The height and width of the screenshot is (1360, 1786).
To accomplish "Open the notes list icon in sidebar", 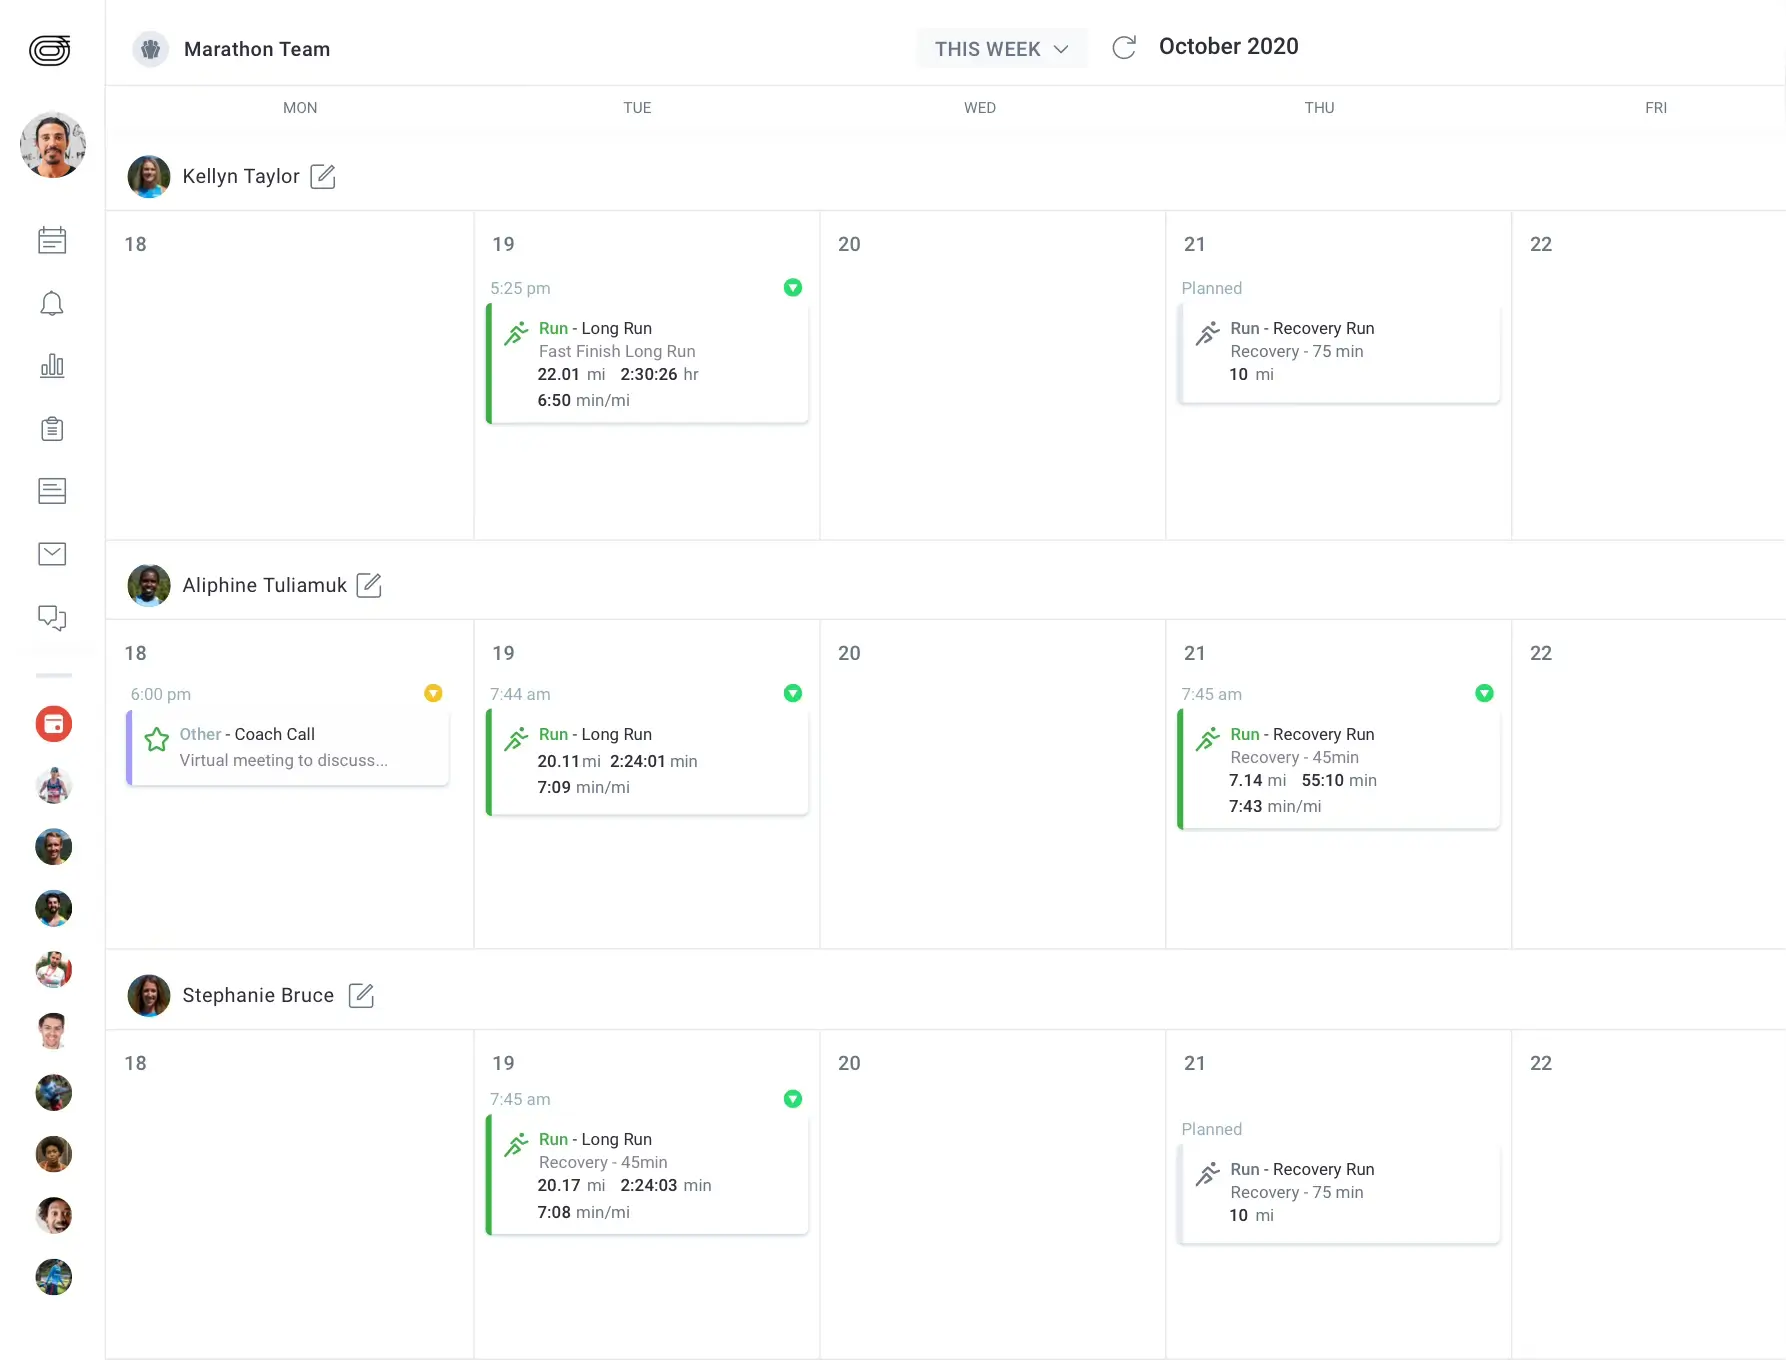I will click(x=51, y=491).
